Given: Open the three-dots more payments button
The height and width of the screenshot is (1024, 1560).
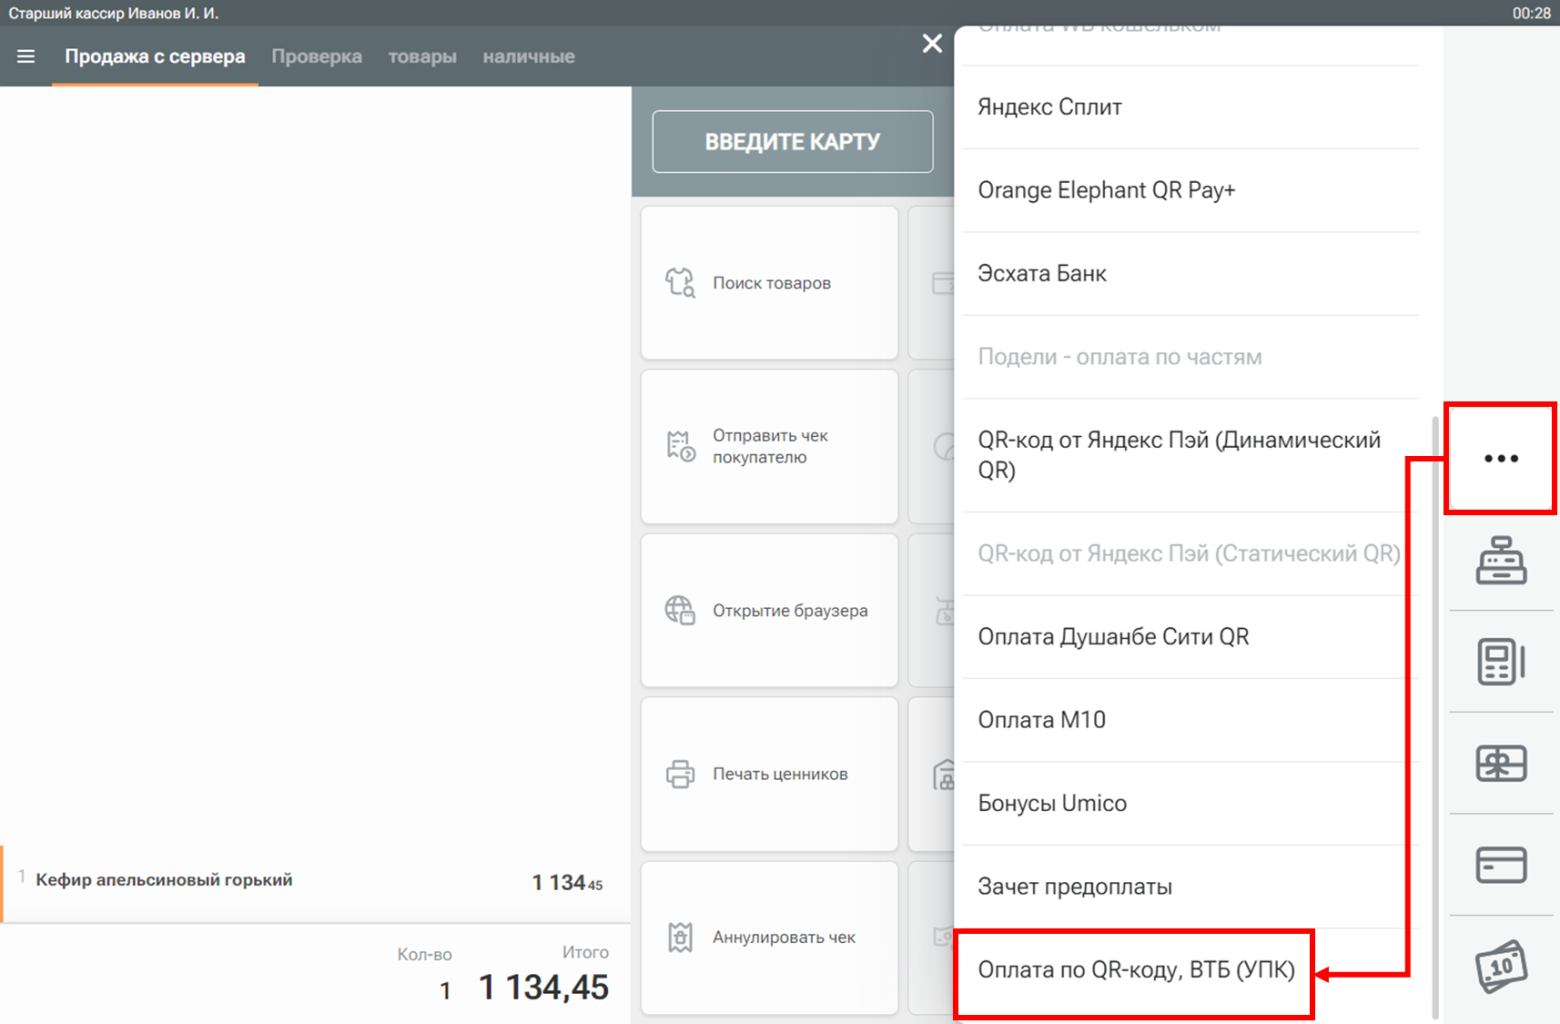Looking at the screenshot, I should tap(1501, 458).
